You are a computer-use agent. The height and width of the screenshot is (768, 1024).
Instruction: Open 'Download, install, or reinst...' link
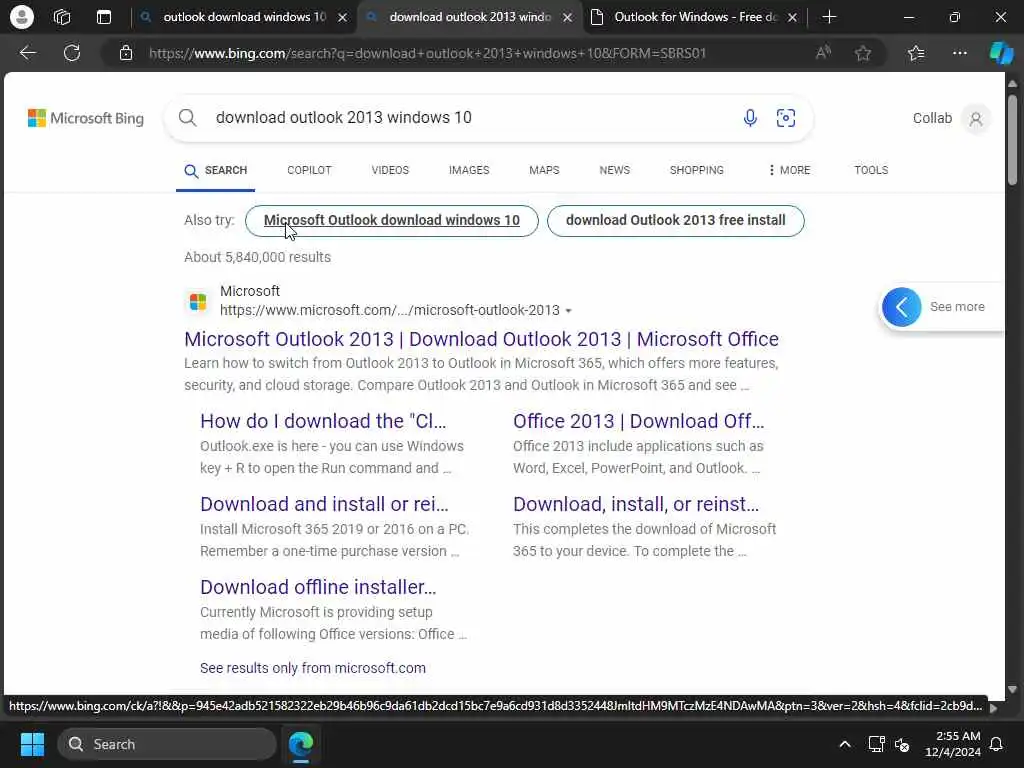636,504
